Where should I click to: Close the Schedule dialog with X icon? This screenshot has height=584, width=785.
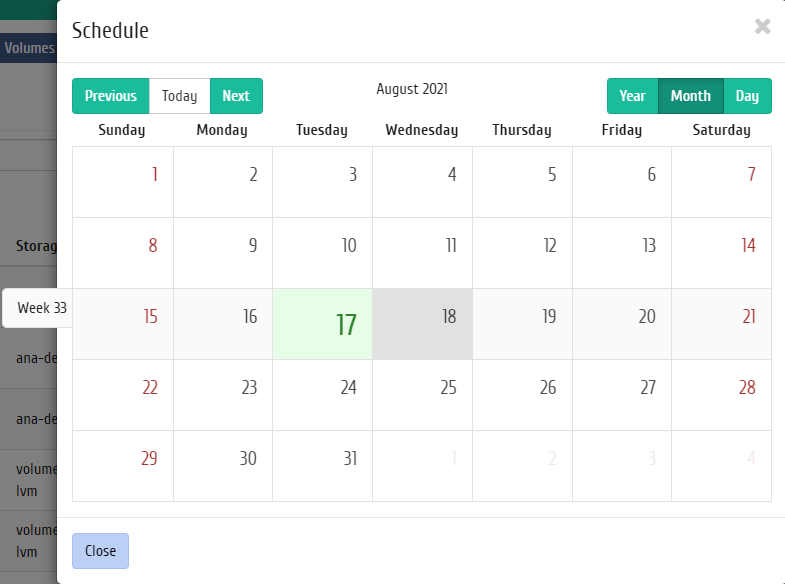(x=762, y=26)
